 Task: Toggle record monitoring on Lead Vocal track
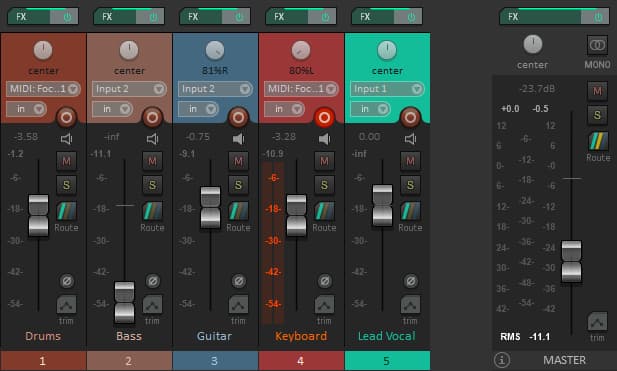click(x=410, y=139)
